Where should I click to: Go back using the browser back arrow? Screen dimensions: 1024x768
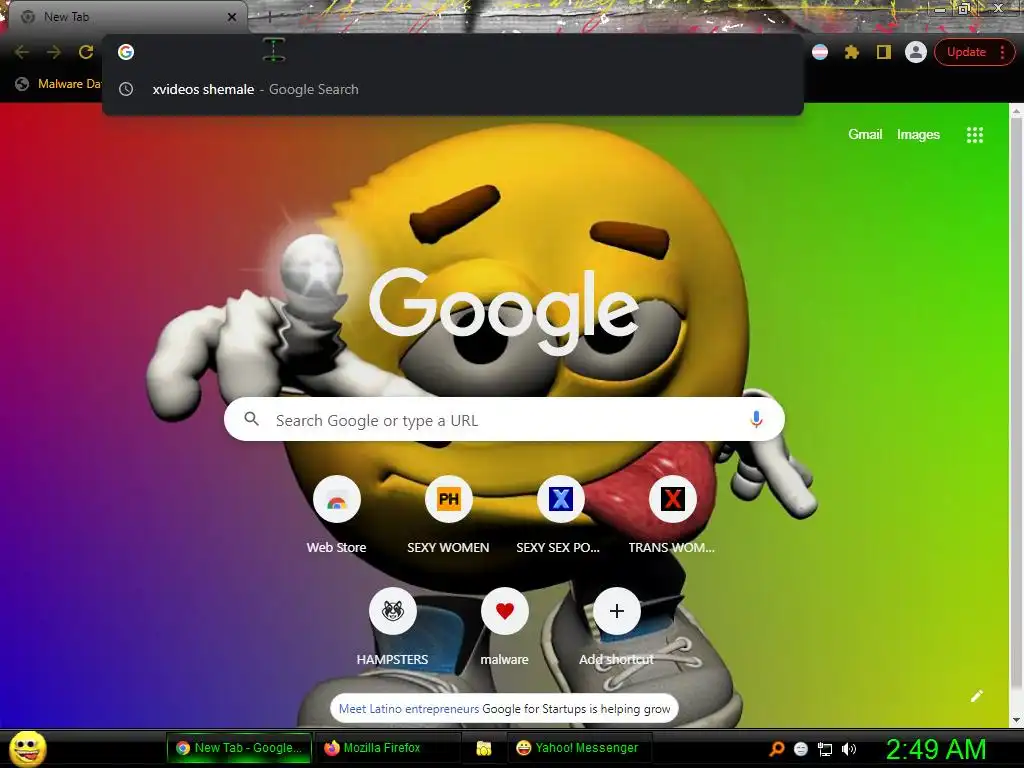[x=22, y=52]
